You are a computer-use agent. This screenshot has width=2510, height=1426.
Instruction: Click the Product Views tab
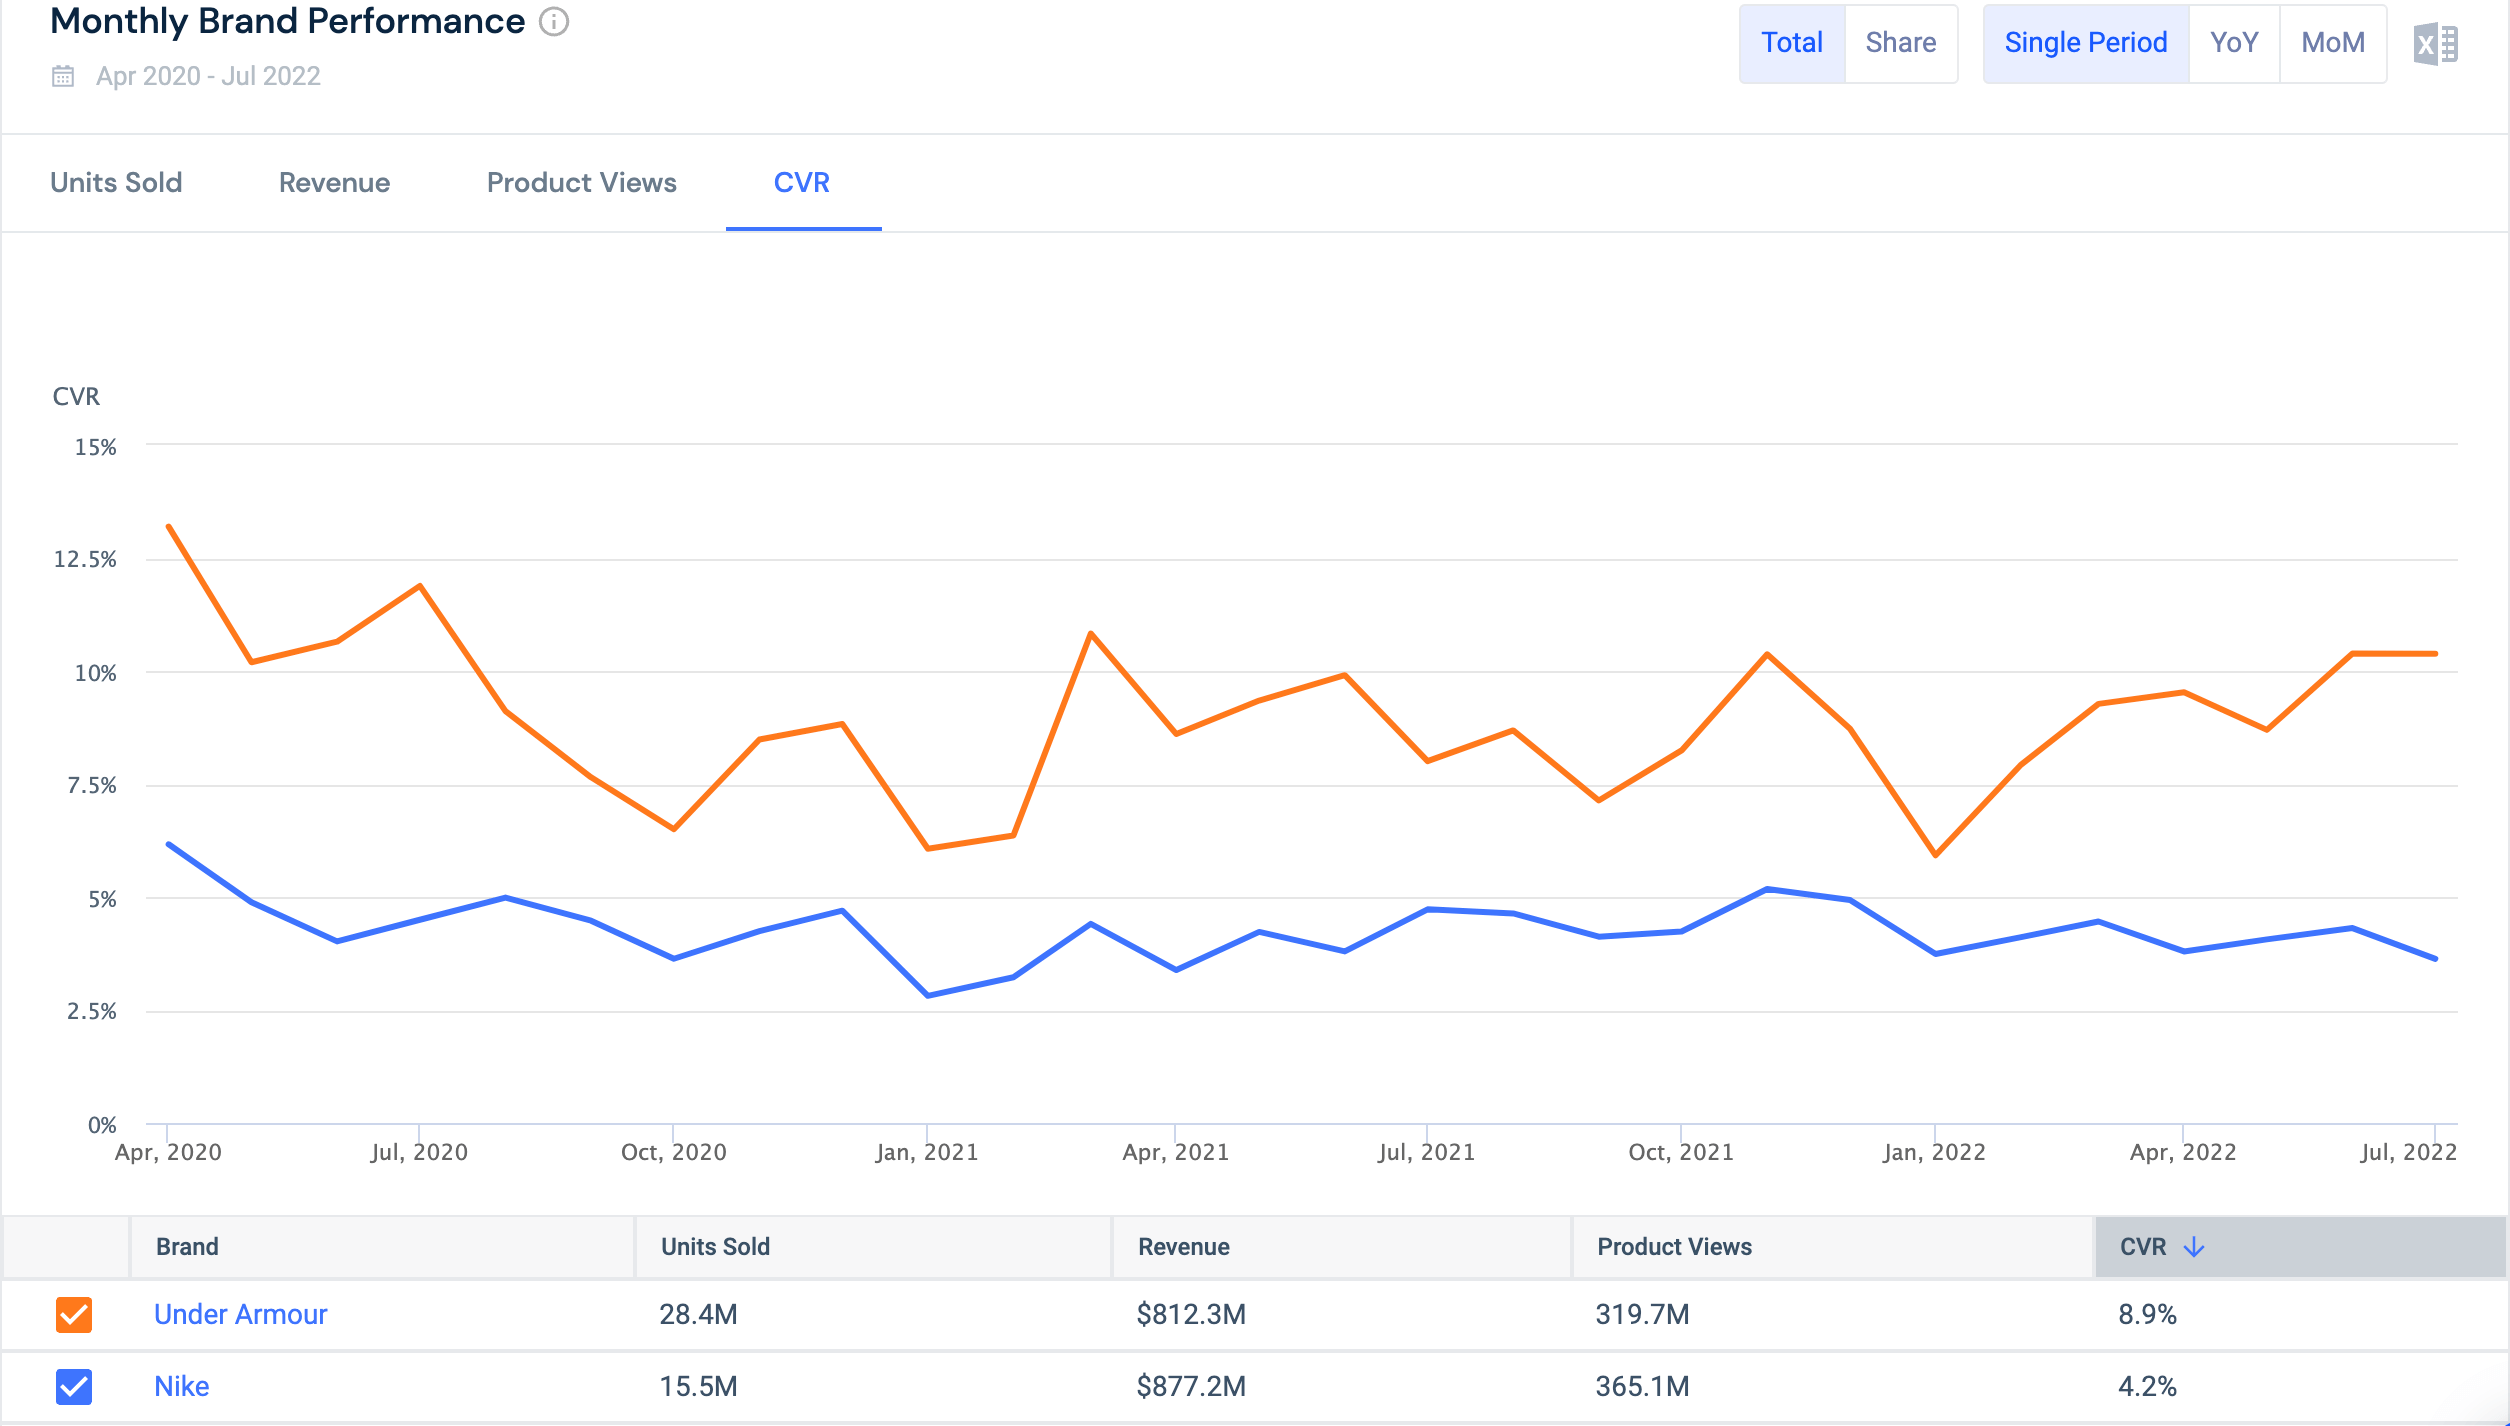tap(581, 181)
